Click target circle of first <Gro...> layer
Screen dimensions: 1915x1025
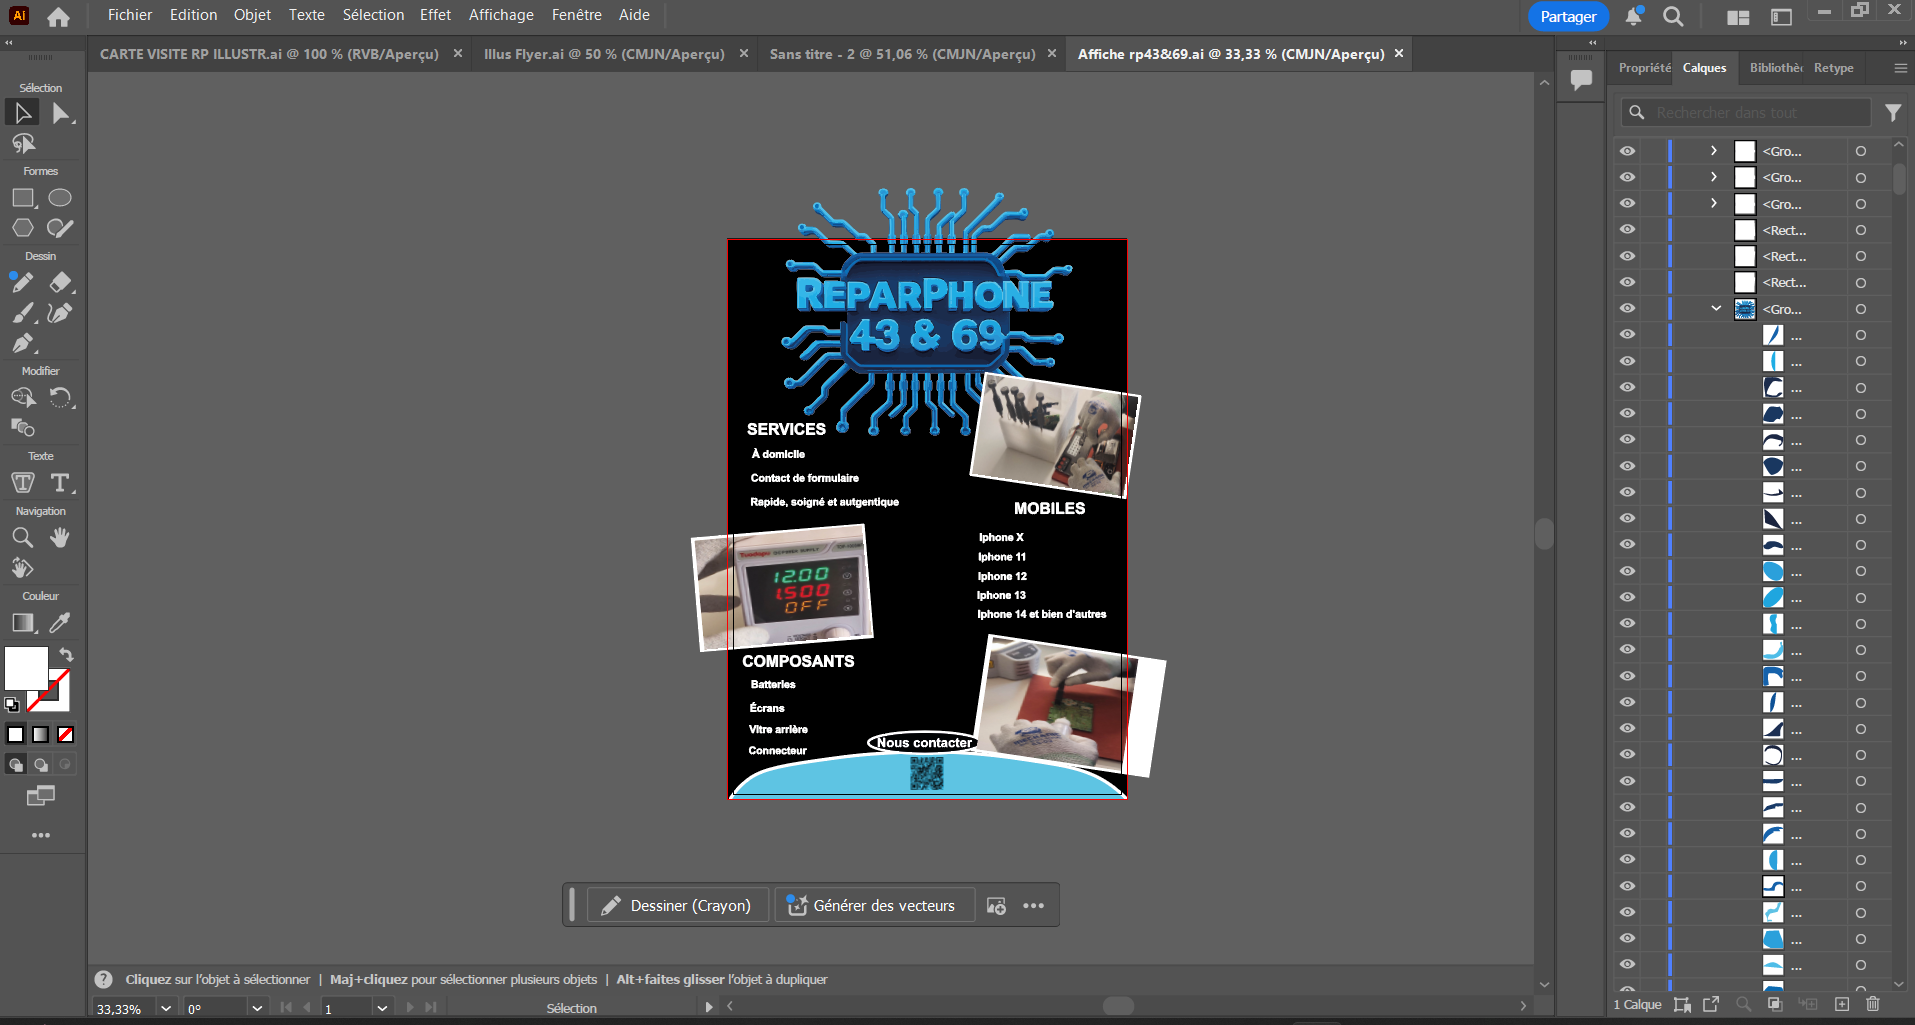point(1861,151)
